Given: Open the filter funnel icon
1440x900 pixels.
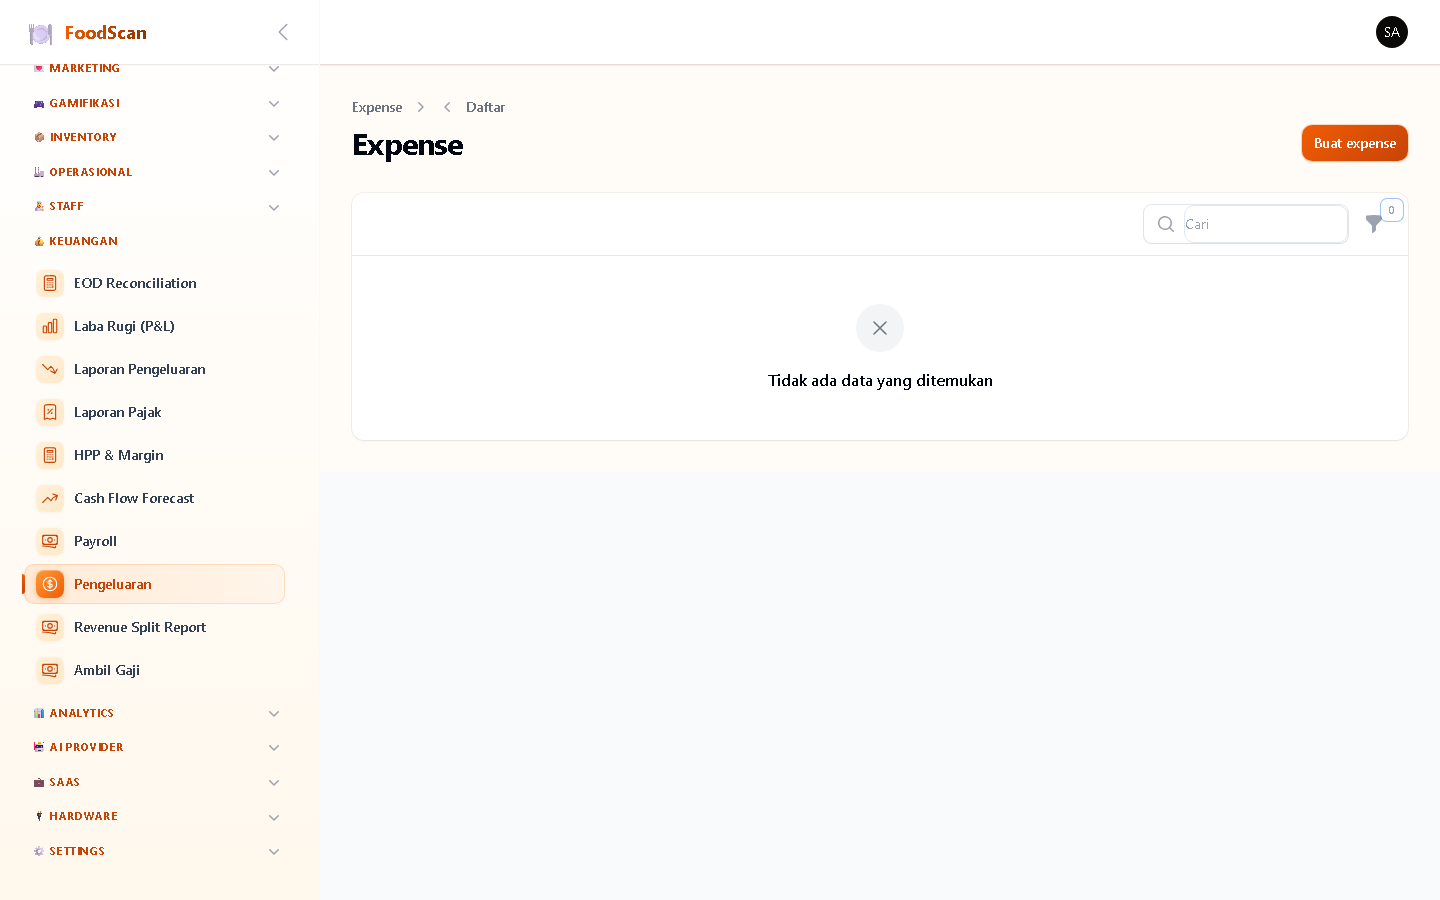Looking at the screenshot, I should [x=1374, y=224].
